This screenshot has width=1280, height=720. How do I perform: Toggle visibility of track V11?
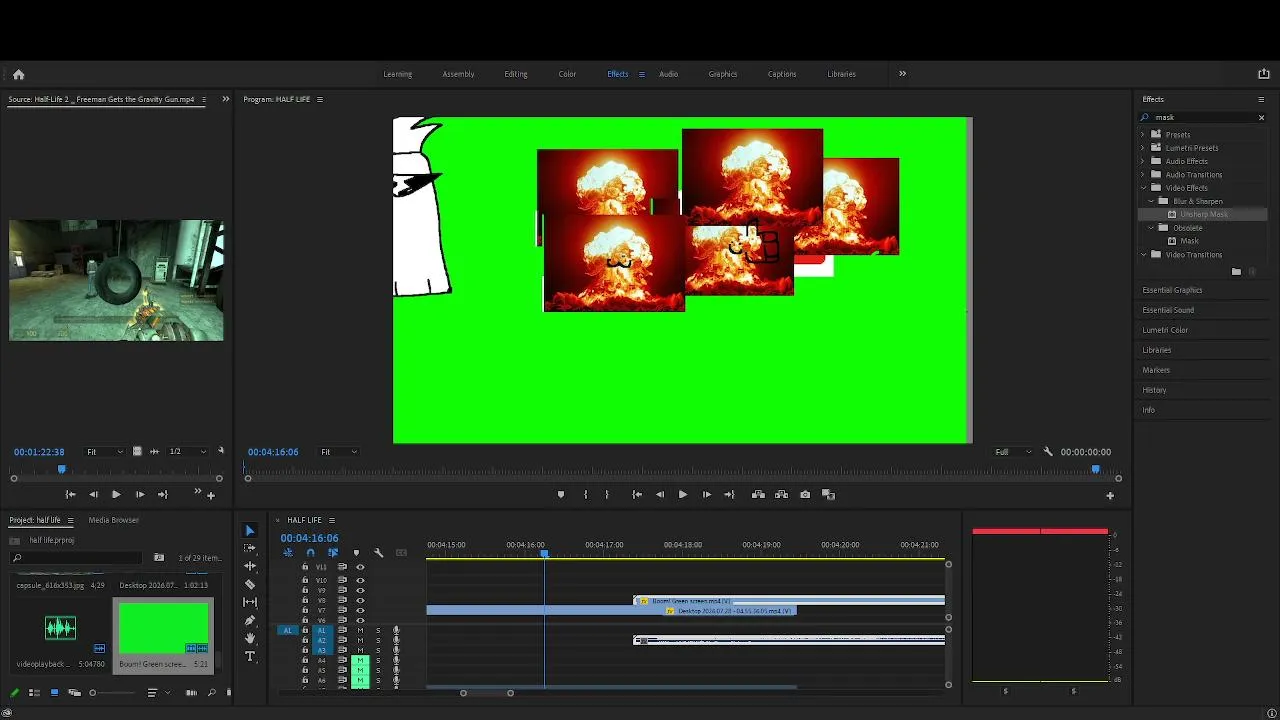click(x=360, y=567)
